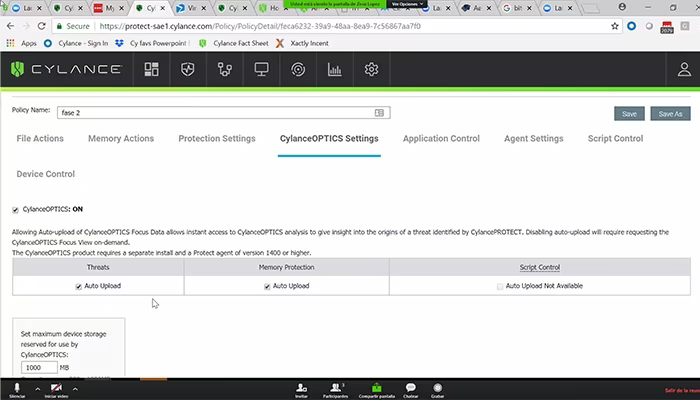This screenshot has height=400, width=700.
Task: Open Participantes panel in Zoom toolbar
Action: tap(336, 389)
